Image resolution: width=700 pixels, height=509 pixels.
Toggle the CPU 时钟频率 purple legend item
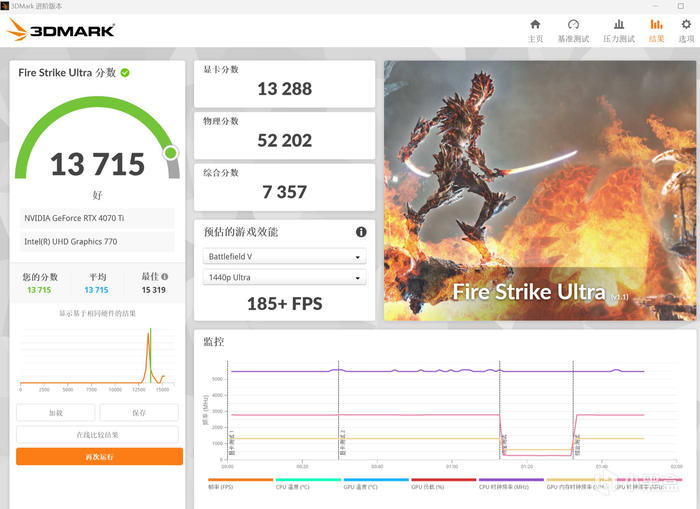(x=511, y=484)
